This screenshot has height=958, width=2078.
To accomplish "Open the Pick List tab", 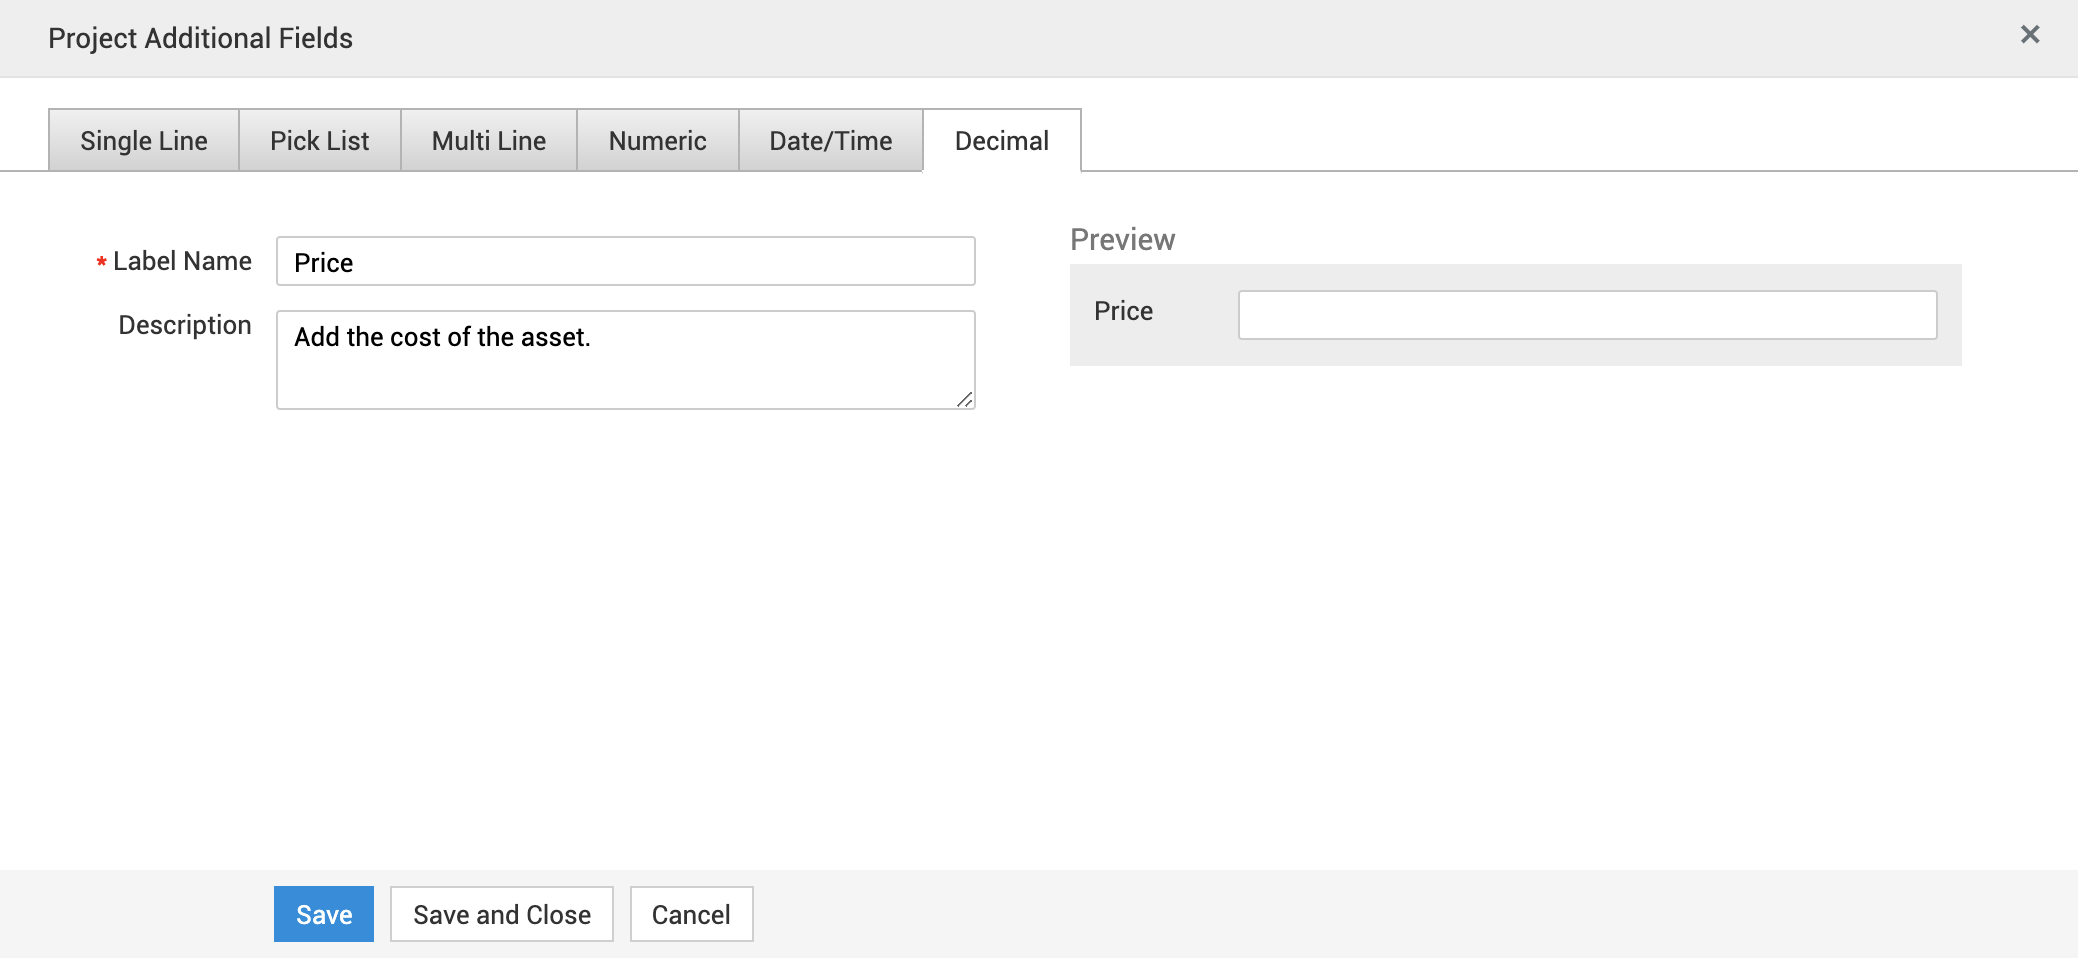I will click(x=320, y=141).
